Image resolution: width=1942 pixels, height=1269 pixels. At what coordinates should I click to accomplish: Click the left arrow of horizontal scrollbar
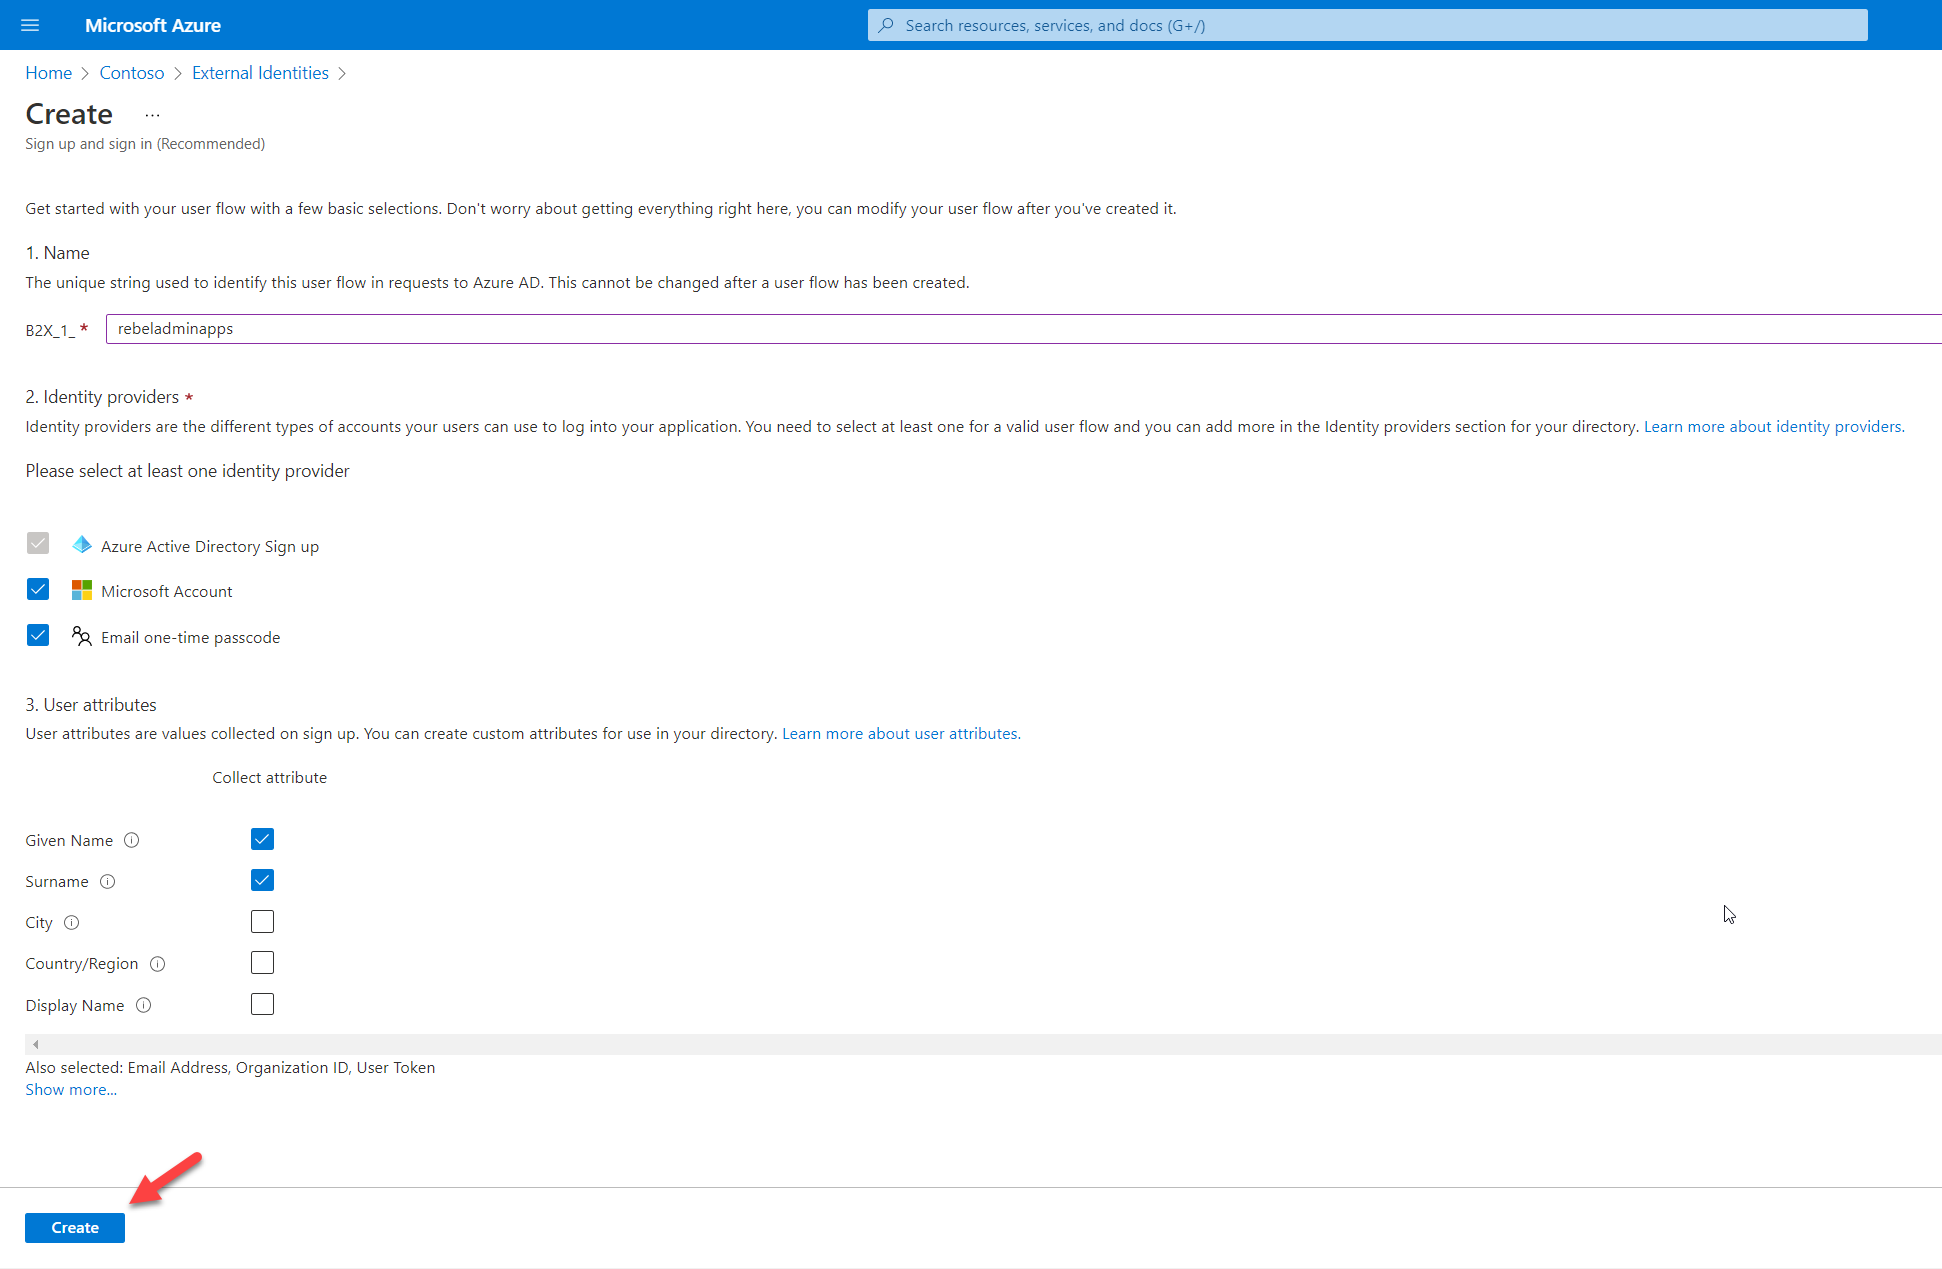36,1044
